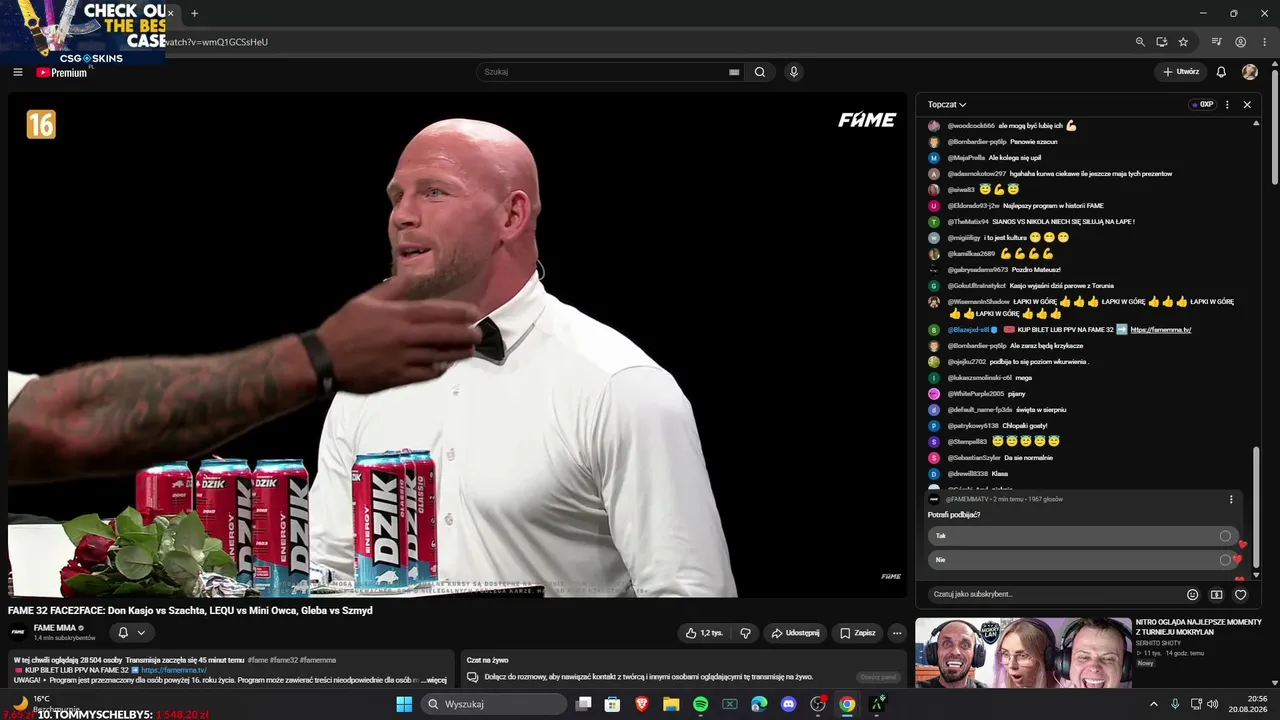Open the video title 'NITRO OGLĄDA NAJLEPSZE MOMENTY'
The width and height of the screenshot is (1280, 720).
pos(1198,627)
